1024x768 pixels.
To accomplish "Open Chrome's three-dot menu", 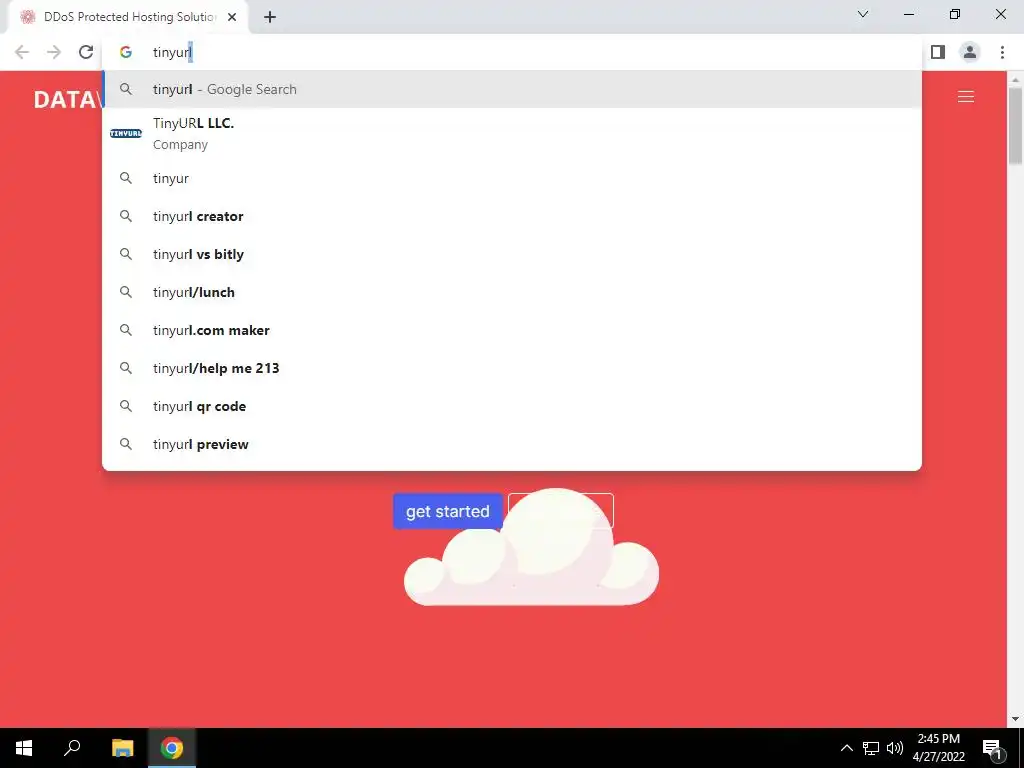I will click(x=1002, y=52).
